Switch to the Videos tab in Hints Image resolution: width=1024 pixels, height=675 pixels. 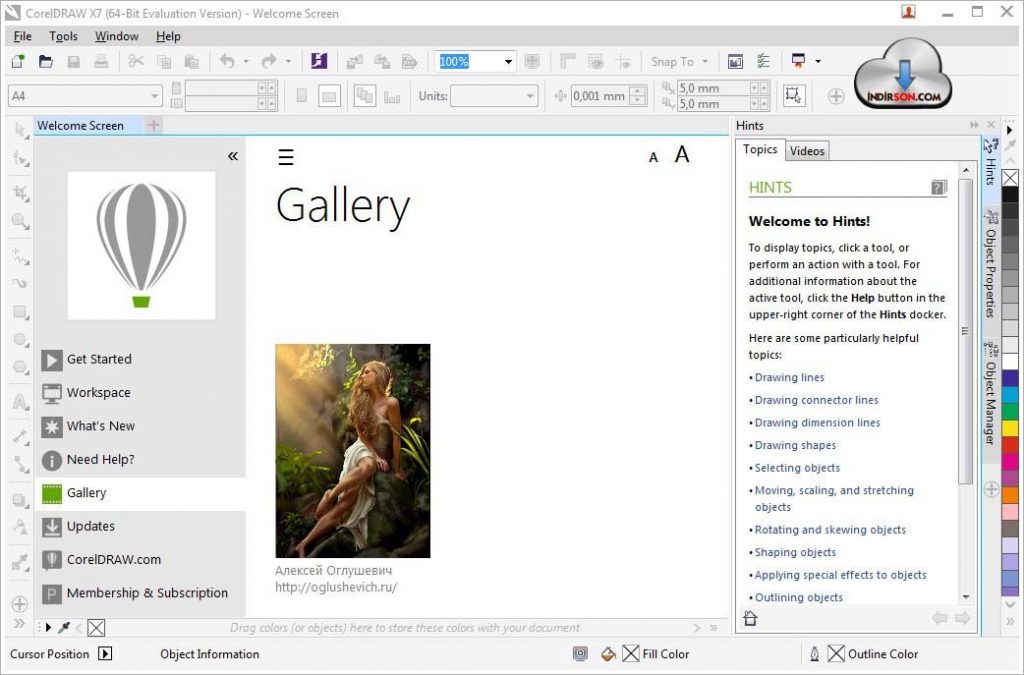(x=807, y=151)
